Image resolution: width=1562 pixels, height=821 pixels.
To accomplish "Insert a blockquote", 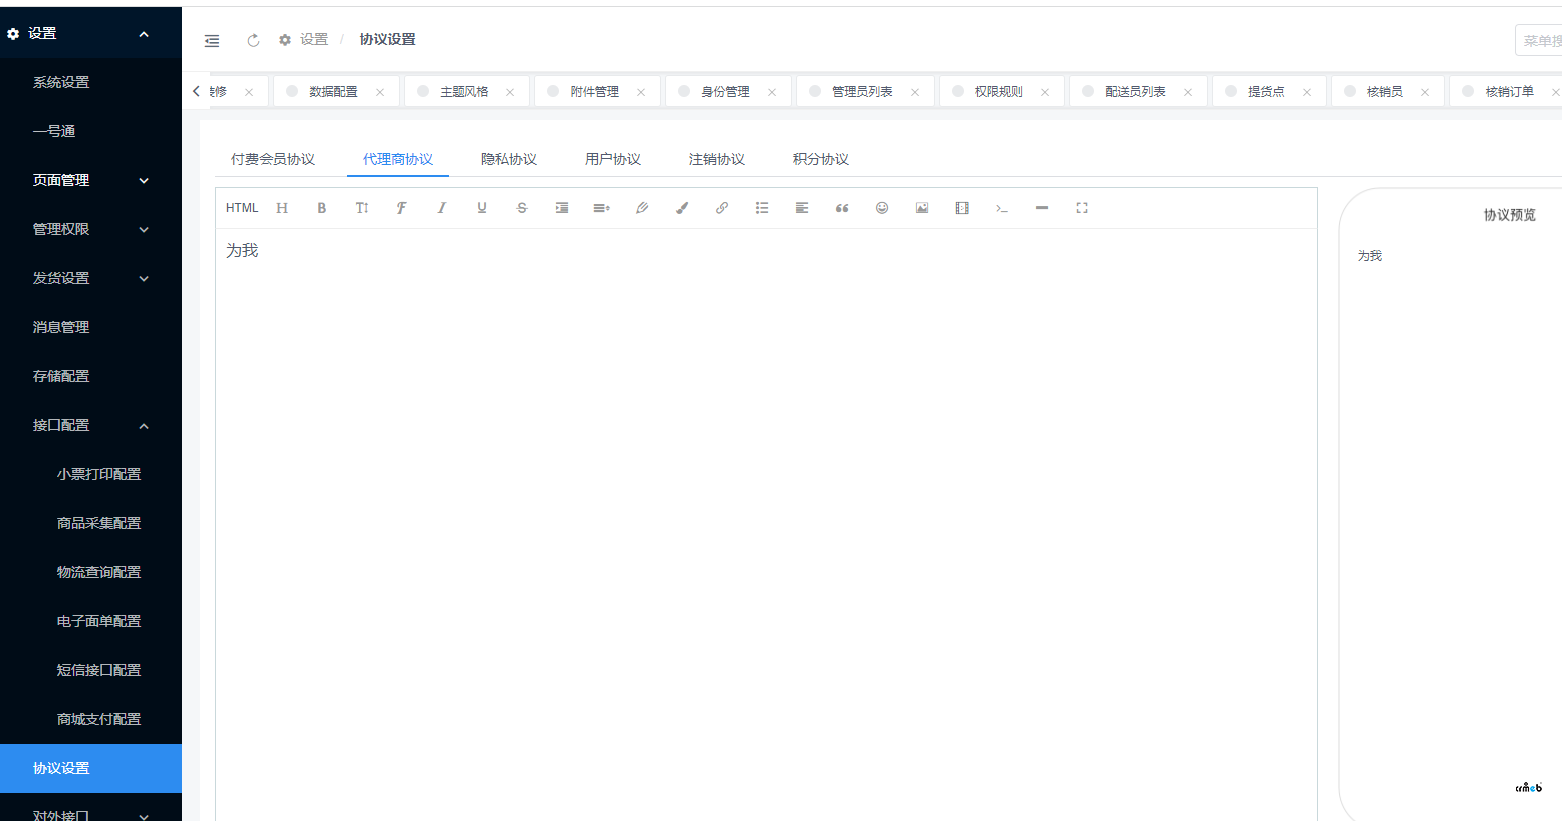I will coord(841,207).
